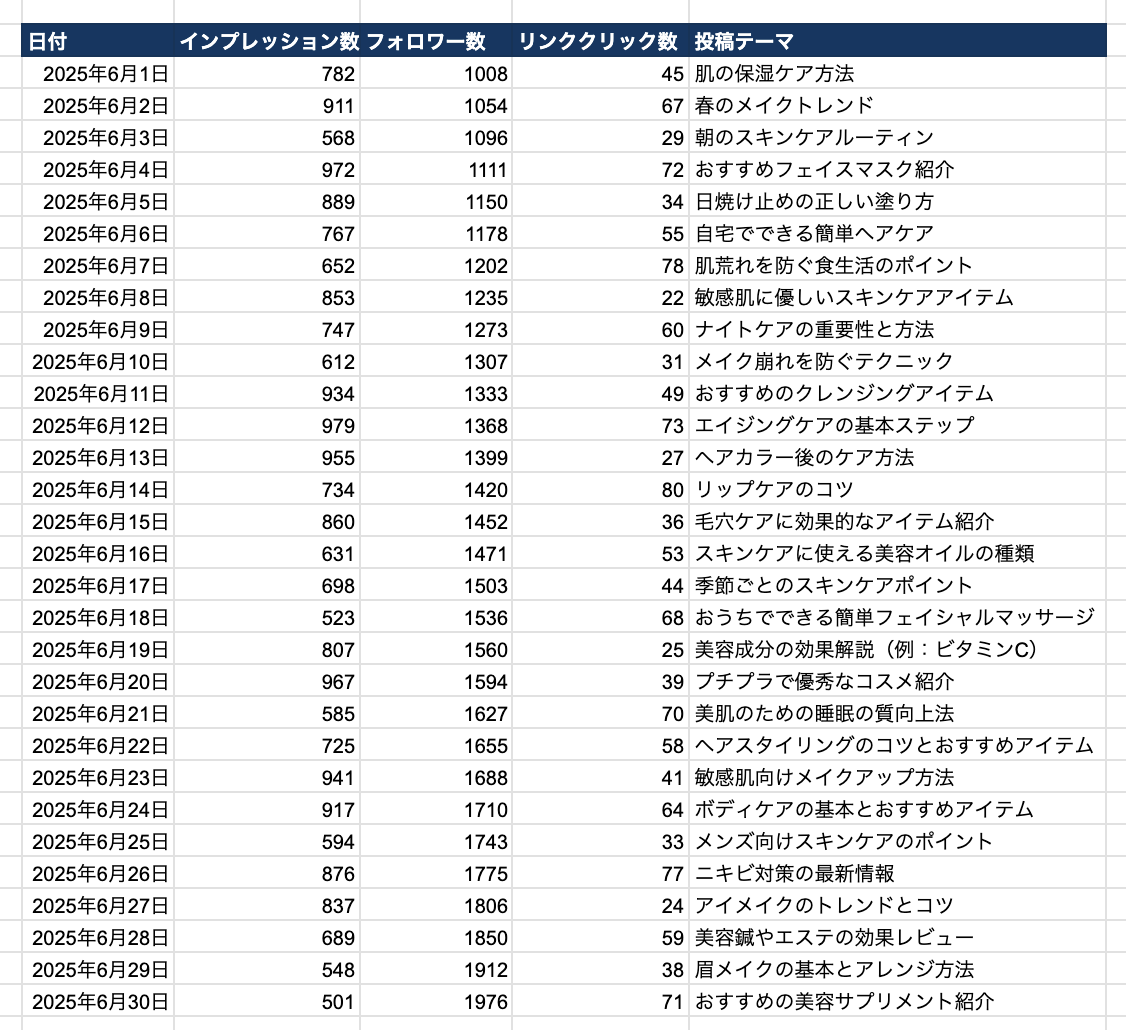Select the cell おすすめの美容サプリメント紹介
The height and width of the screenshot is (1030, 1126).
tap(898, 1001)
